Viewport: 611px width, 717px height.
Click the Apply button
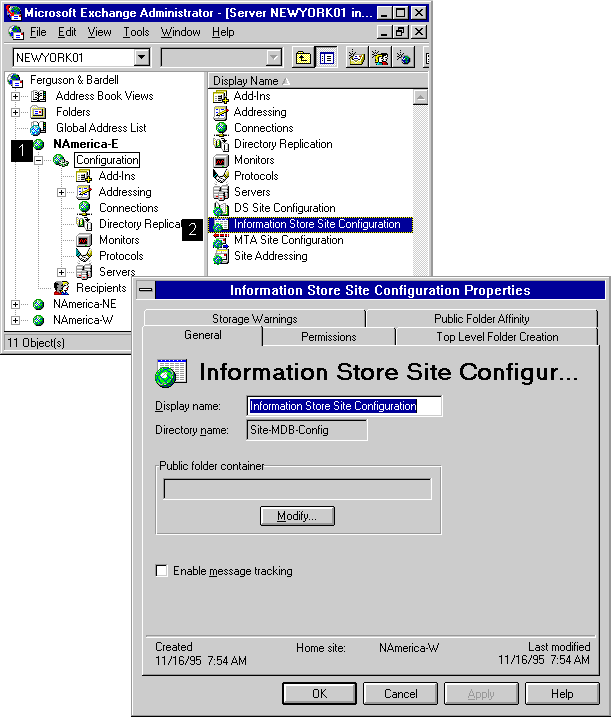481,694
